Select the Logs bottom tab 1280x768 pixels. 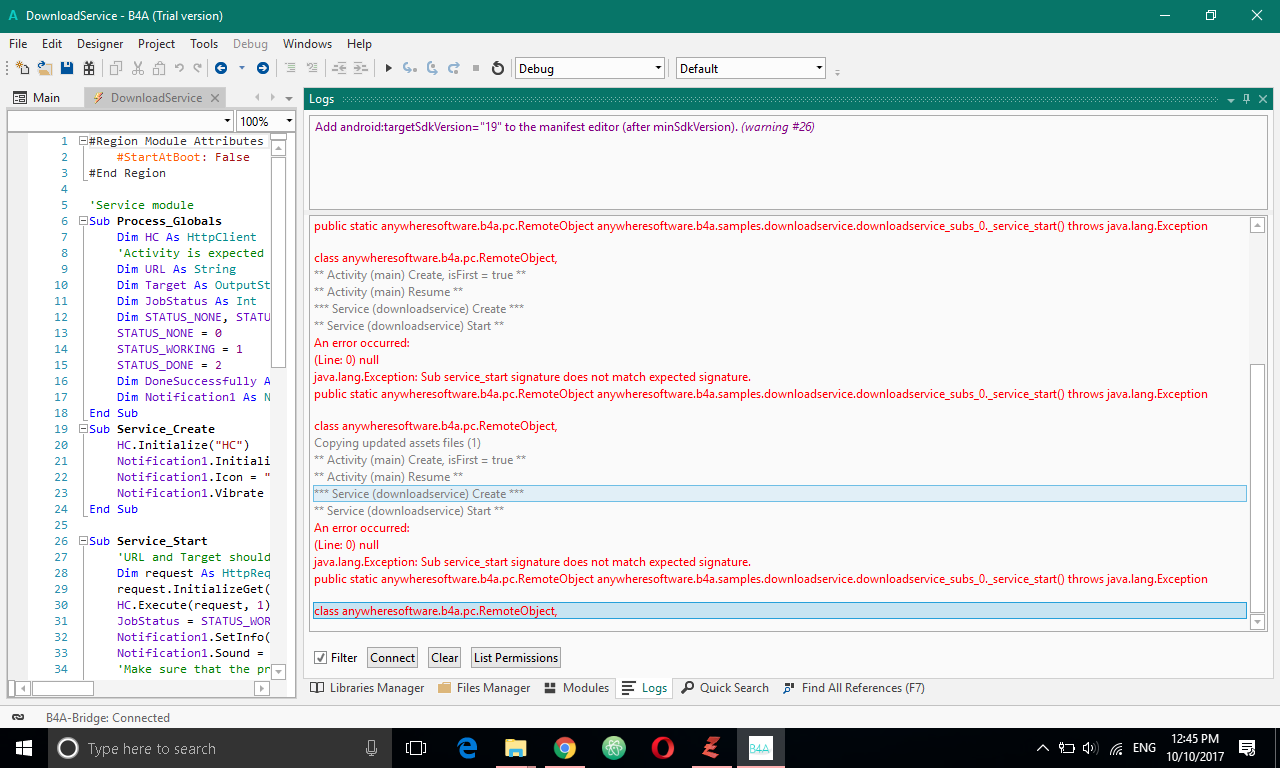pos(645,688)
